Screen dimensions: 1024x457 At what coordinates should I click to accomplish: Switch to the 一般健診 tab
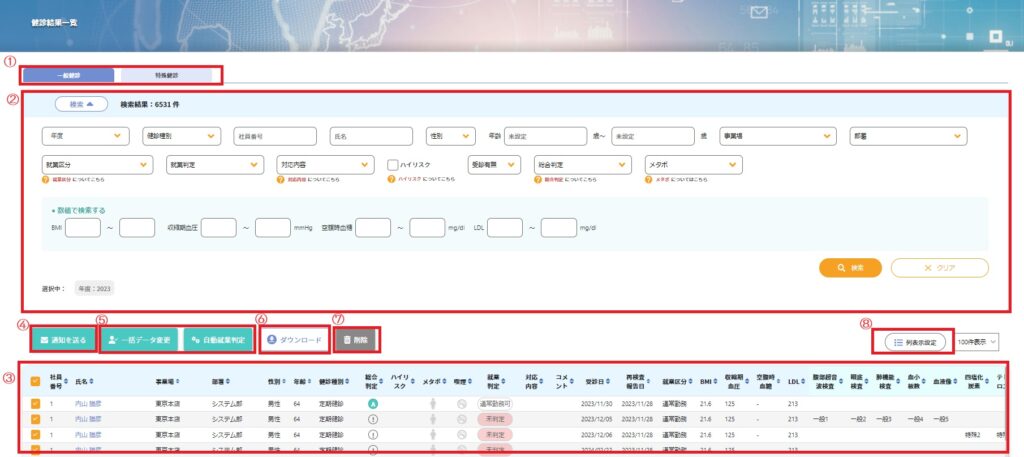(68, 75)
